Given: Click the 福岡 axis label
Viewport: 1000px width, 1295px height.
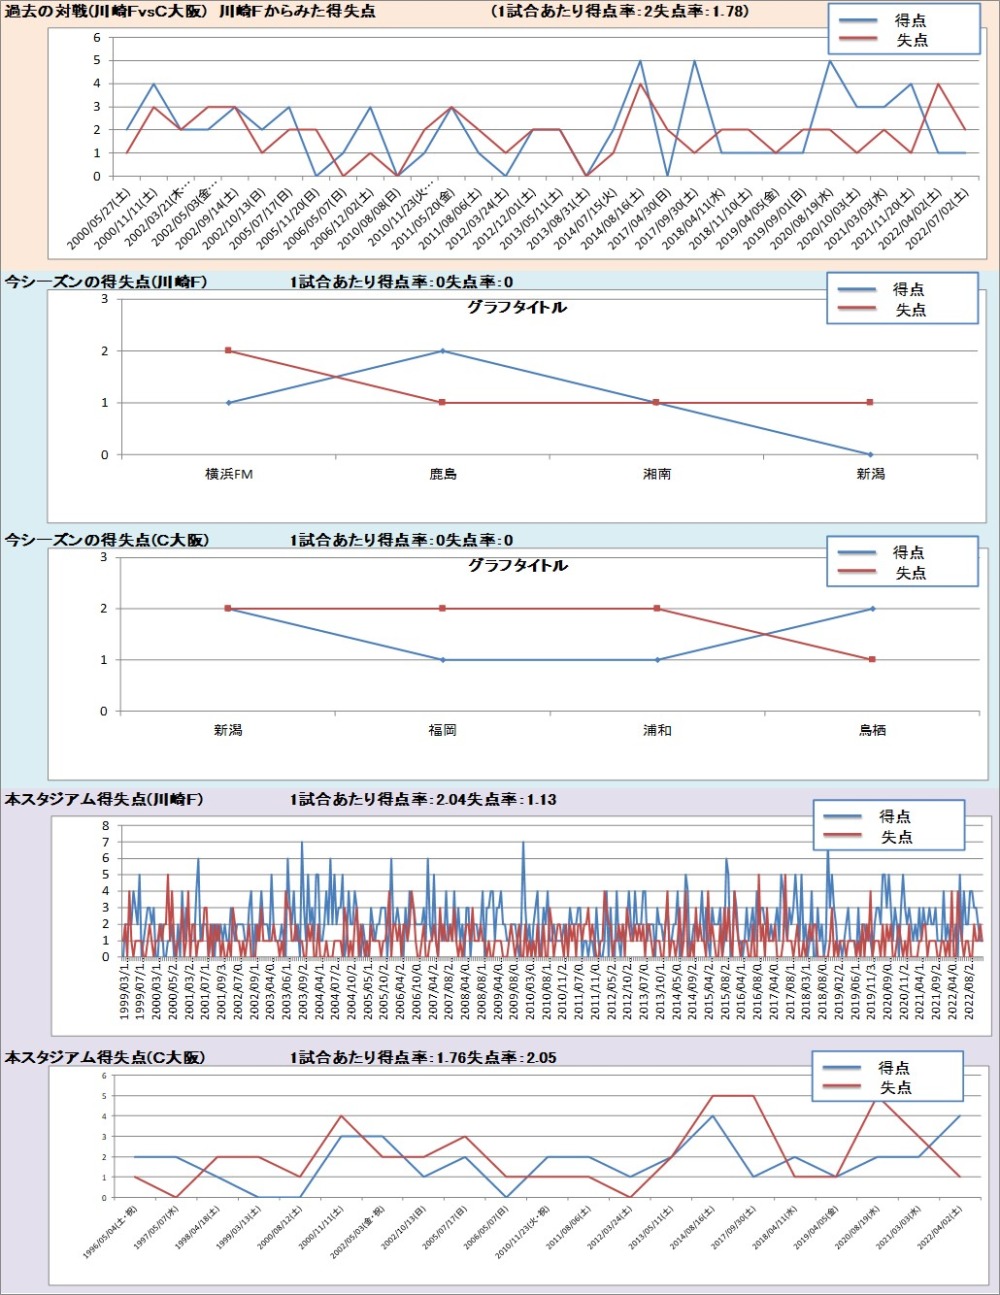Looking at the screenshot, I should (x=443, y=731).
